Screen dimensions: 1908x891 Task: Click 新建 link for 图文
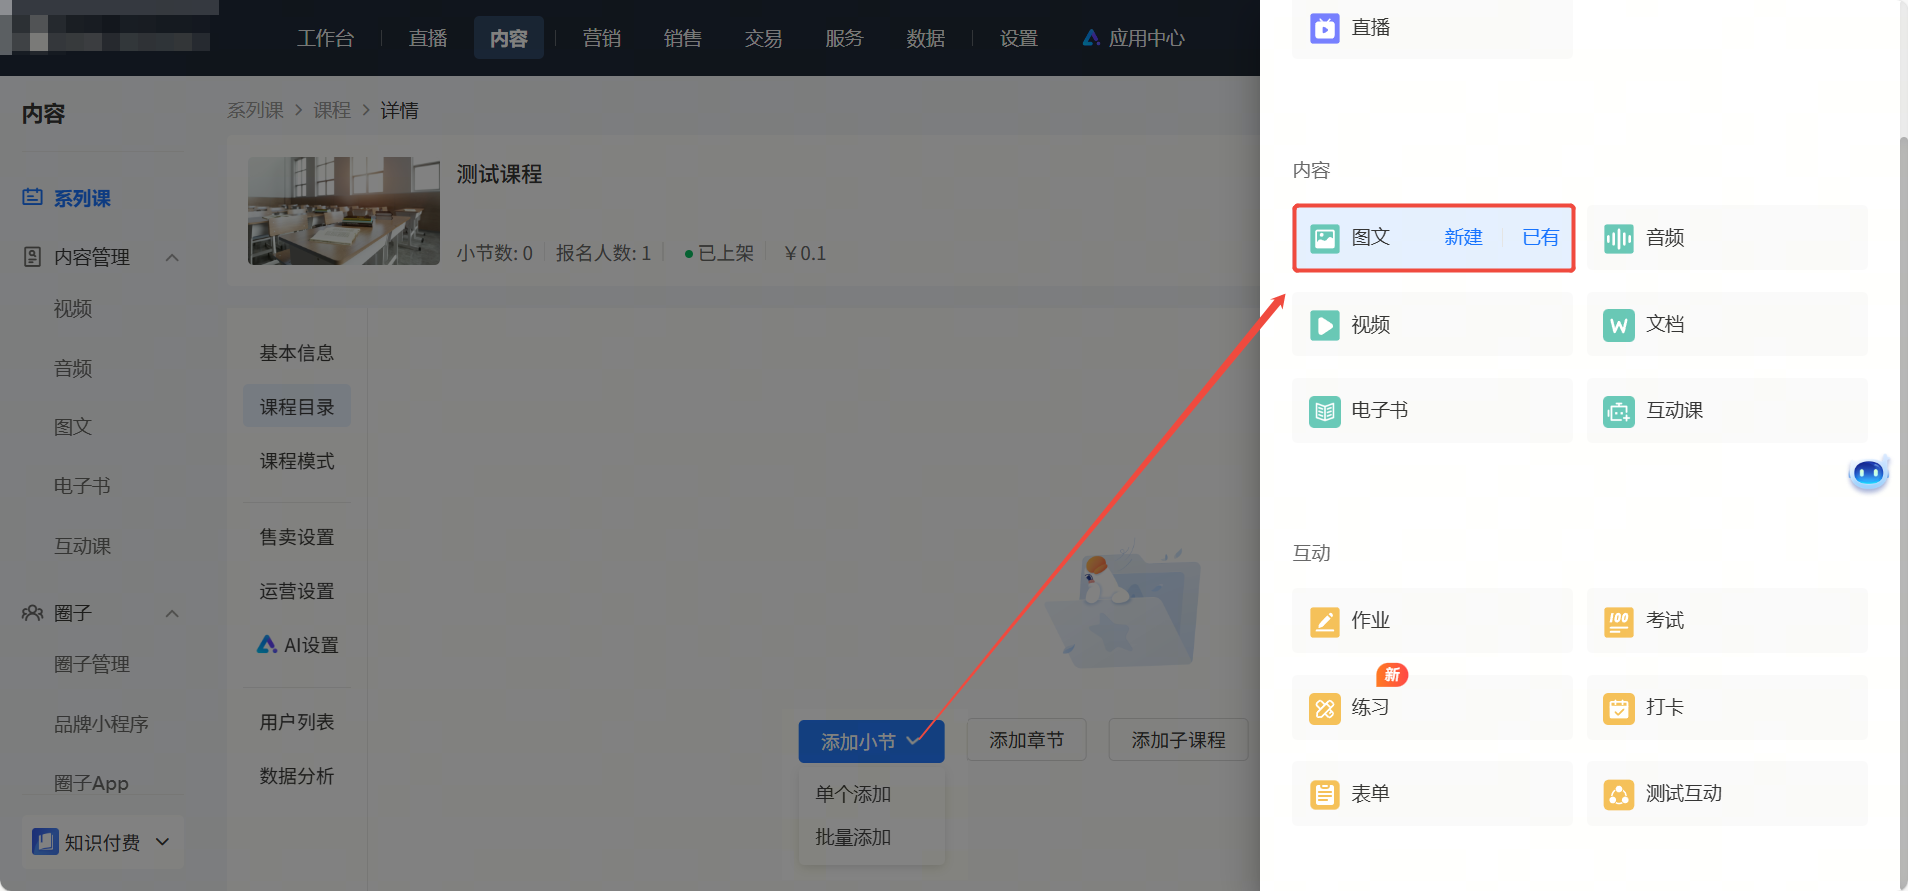1463,237
